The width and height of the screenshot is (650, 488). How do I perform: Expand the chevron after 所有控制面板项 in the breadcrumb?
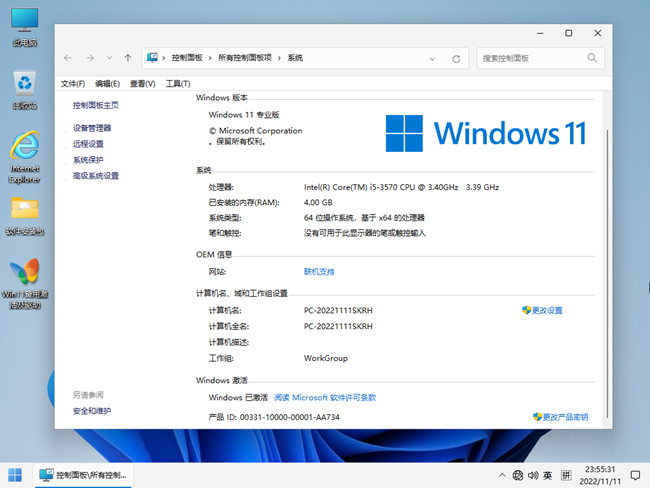tap(279, 58)
